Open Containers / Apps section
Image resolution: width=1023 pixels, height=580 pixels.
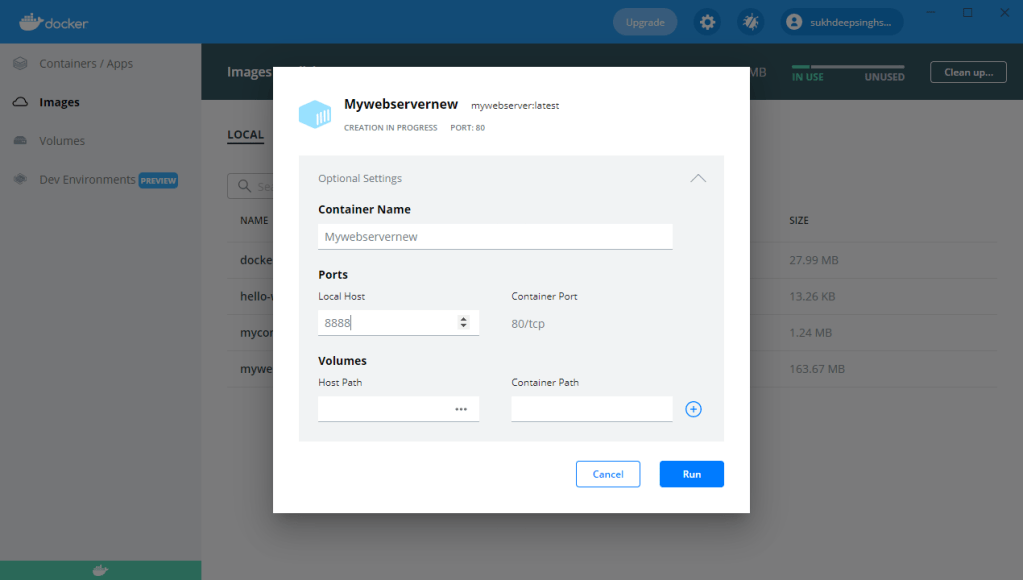click(85, 64)
